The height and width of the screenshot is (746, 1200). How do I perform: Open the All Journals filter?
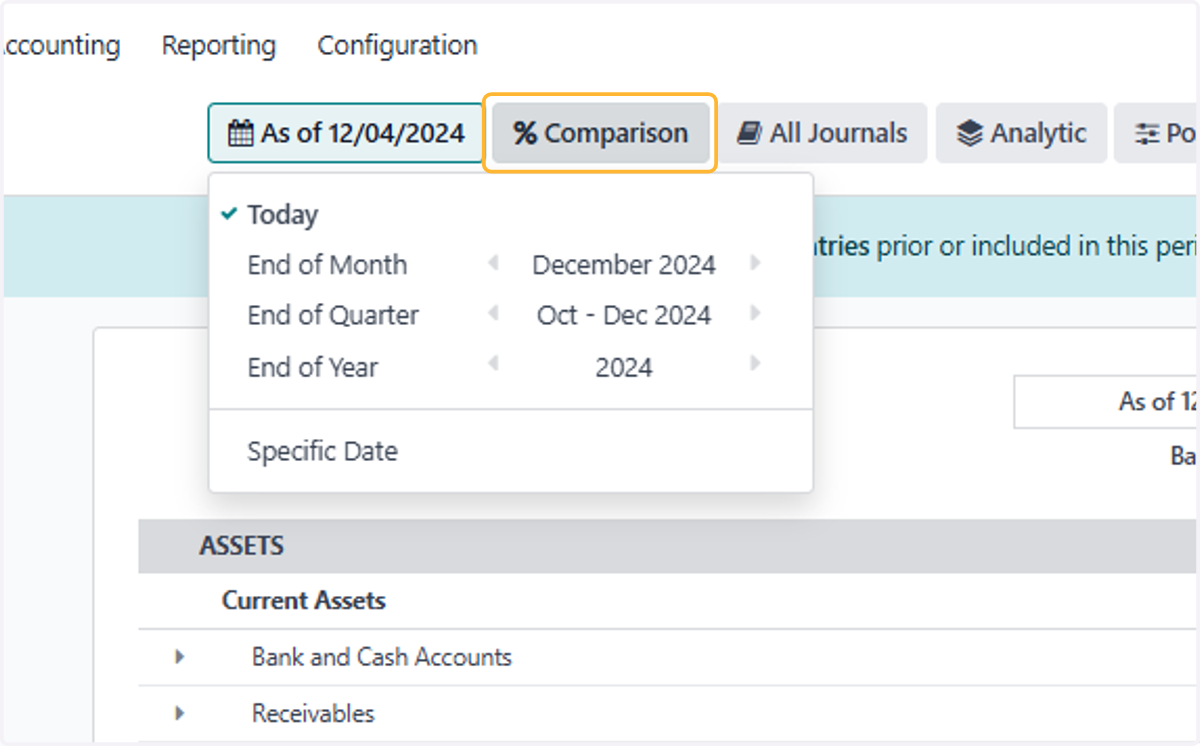[x=822, y=133]
